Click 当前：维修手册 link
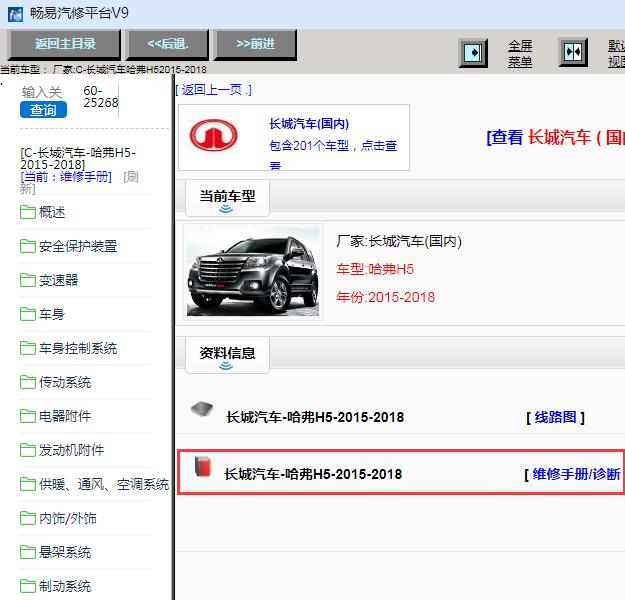Image resolution: width=625 pixels, height=600 pixels. pyautogui.click(x=66, y=177)
